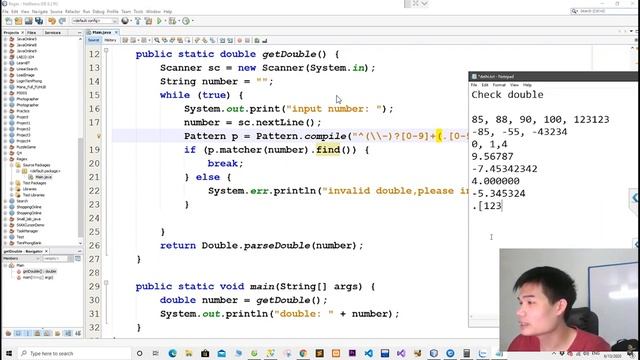
Task: Open the Members dropdown in Navigator
Action: pos(21,259)
